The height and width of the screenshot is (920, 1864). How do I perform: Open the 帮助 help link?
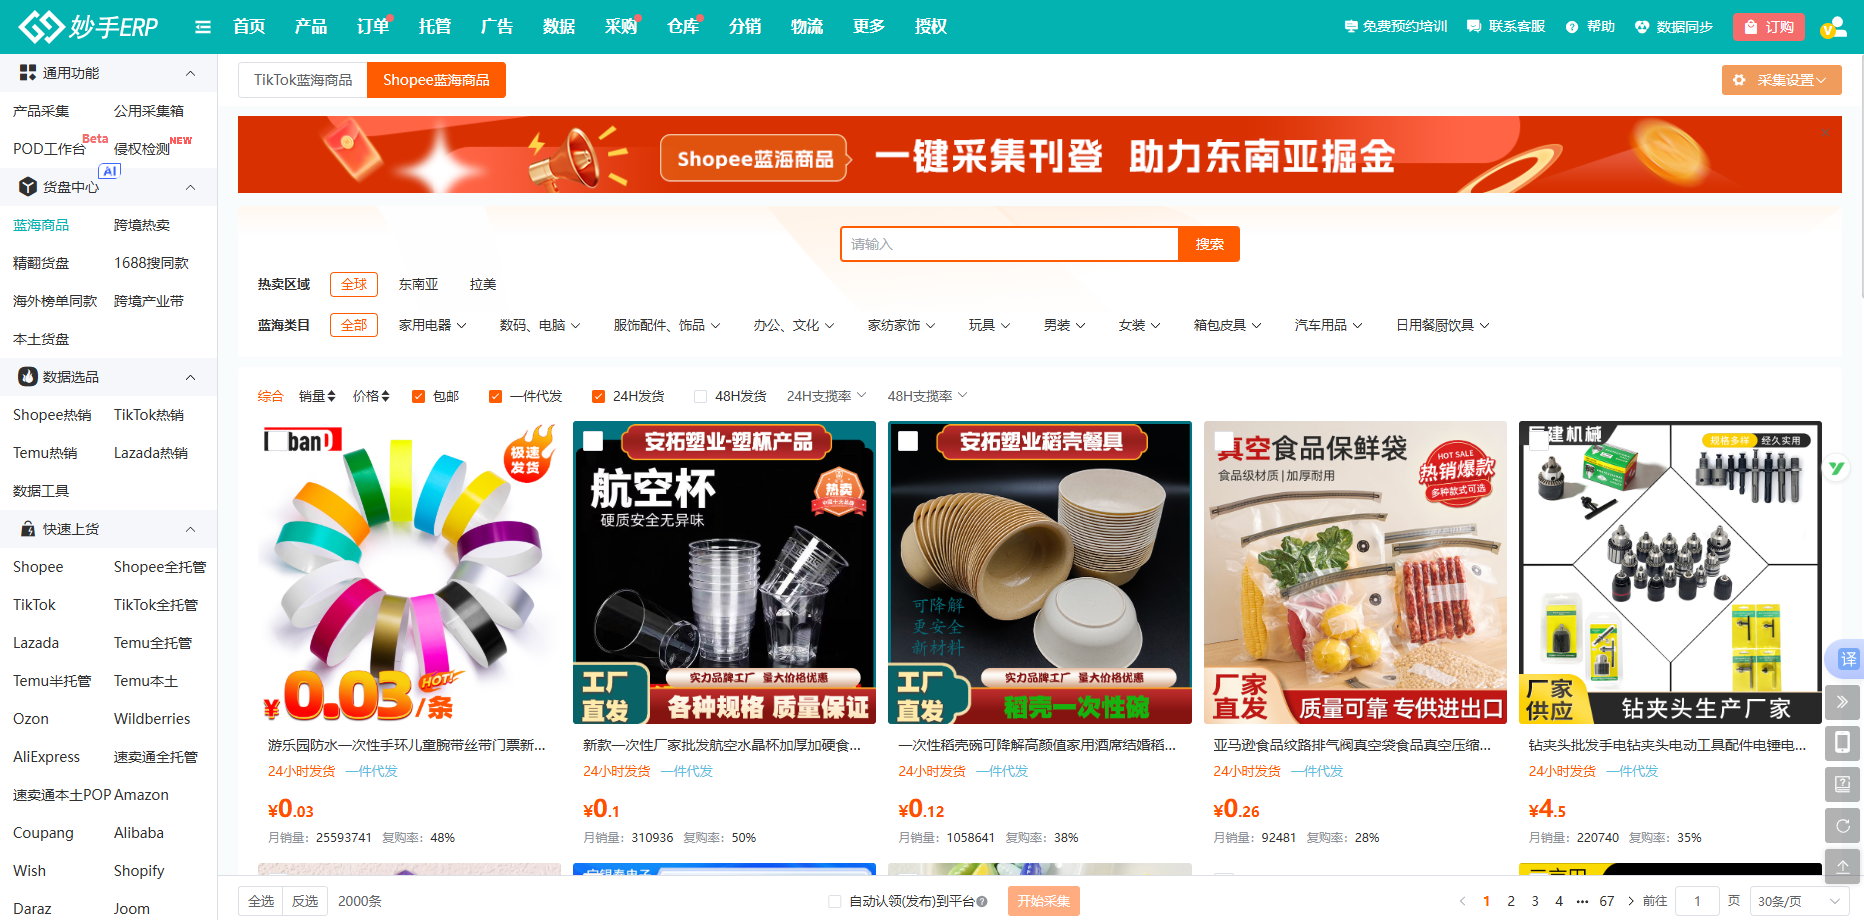[x=1590, y=27]
